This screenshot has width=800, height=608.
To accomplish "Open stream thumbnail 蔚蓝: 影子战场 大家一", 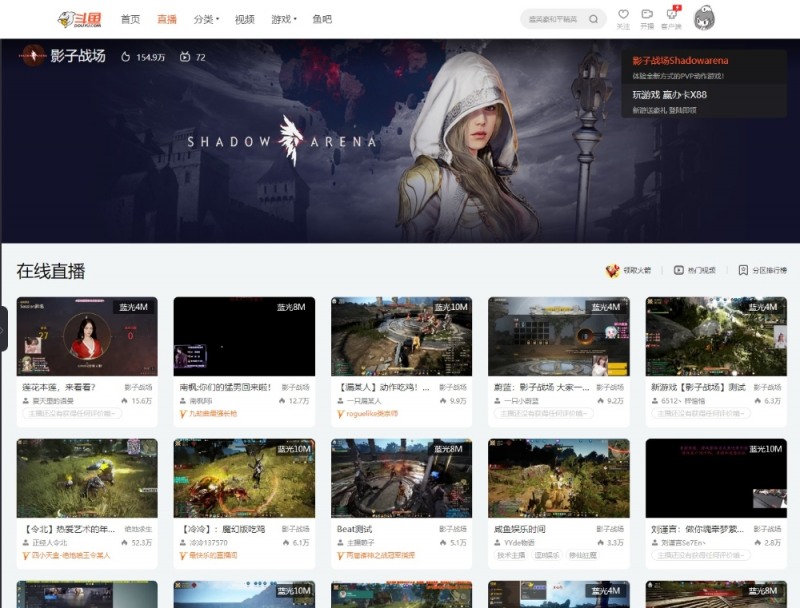I will point(559,337).
